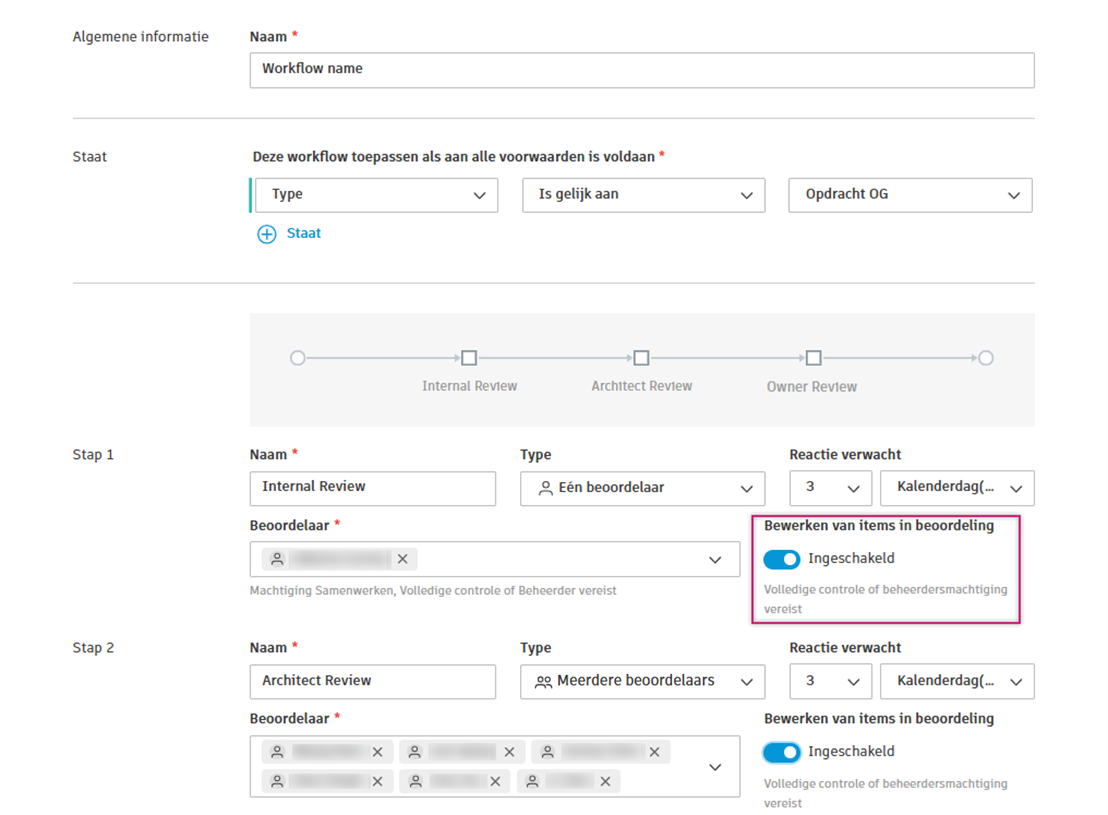Click the Workflow name input field

click(x=642, y=70)
